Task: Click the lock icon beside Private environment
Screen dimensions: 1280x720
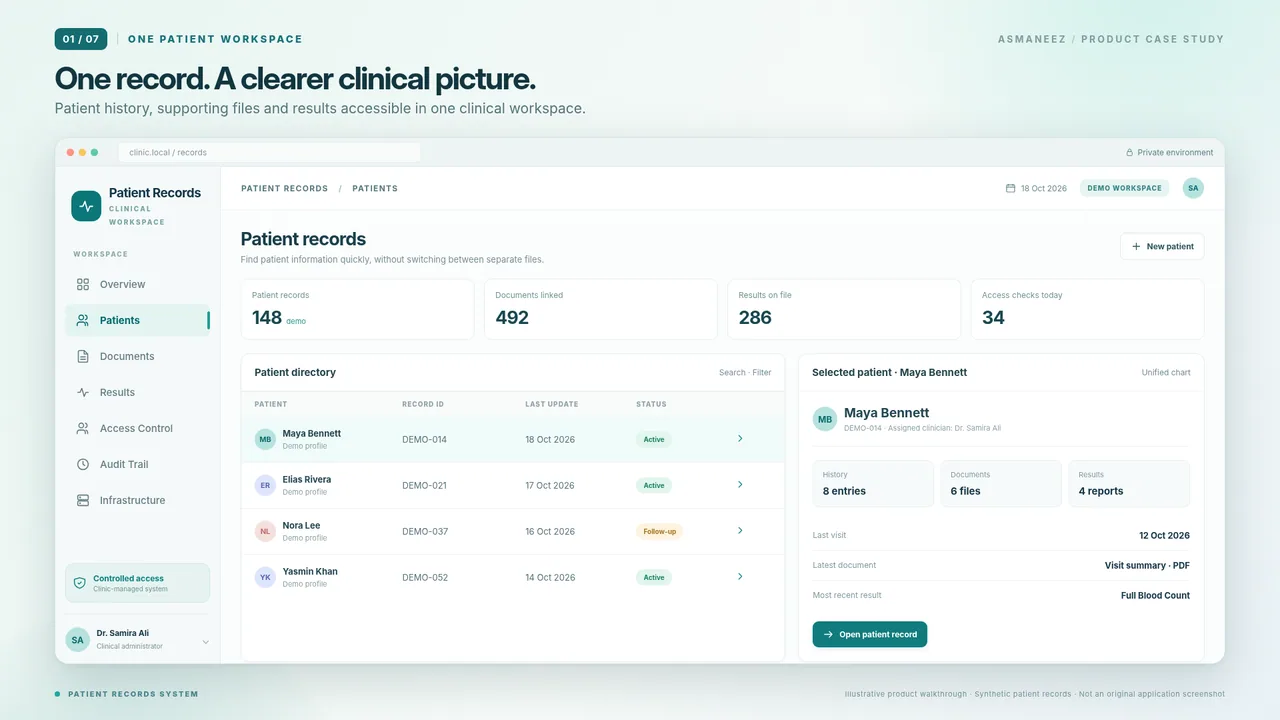Action: [1130, 153]
